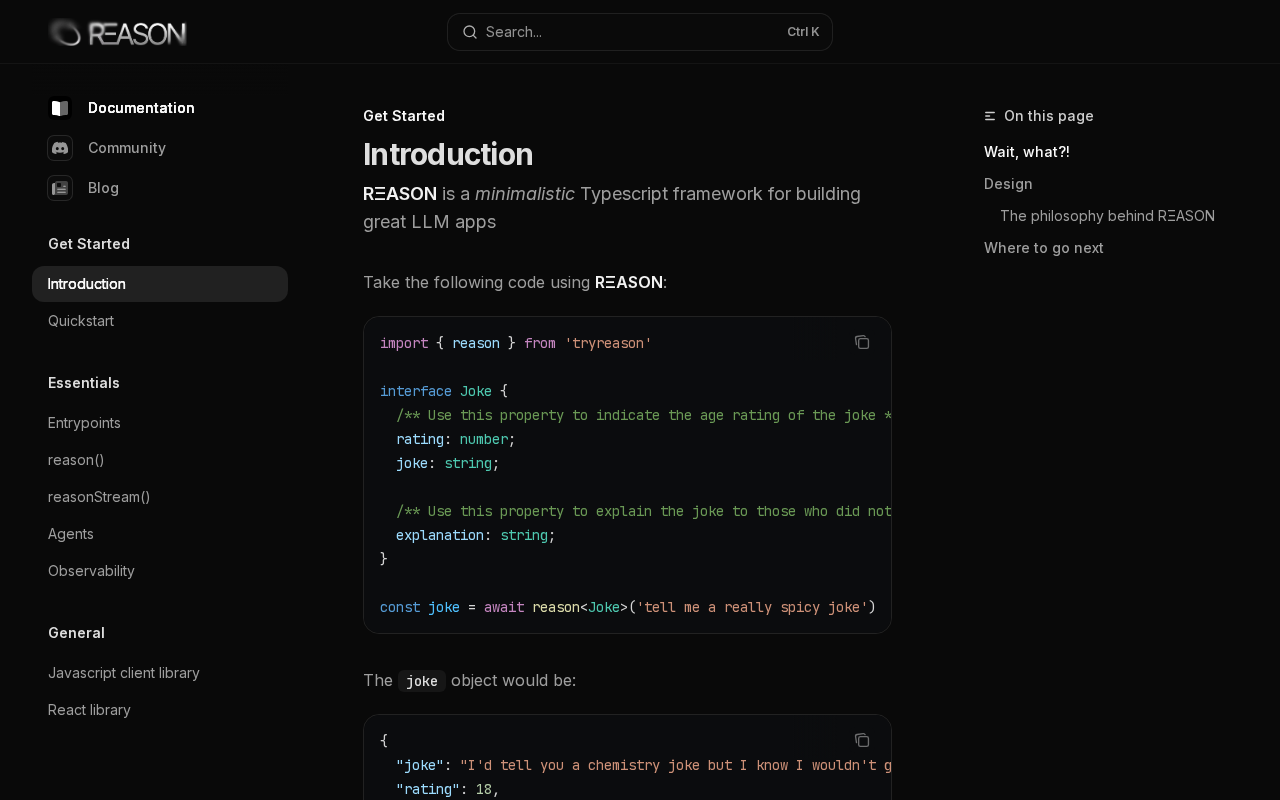Click the Blog newspaper icon
1280x800 pixels.
(x=60, y=188)
